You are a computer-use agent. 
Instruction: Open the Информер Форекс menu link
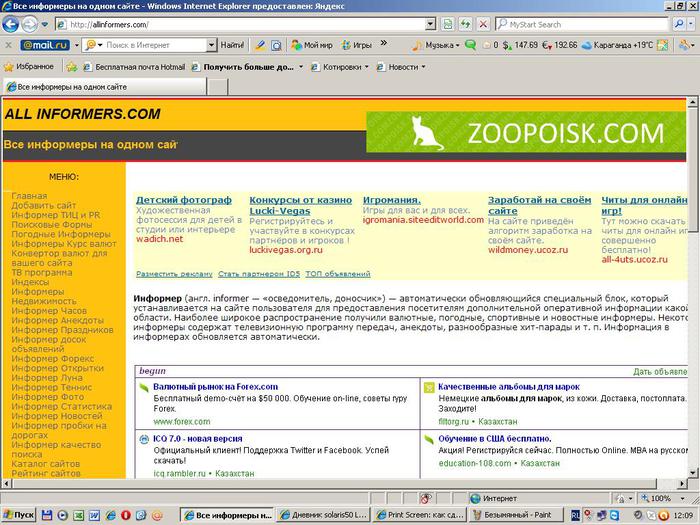[x=53, y=358]
